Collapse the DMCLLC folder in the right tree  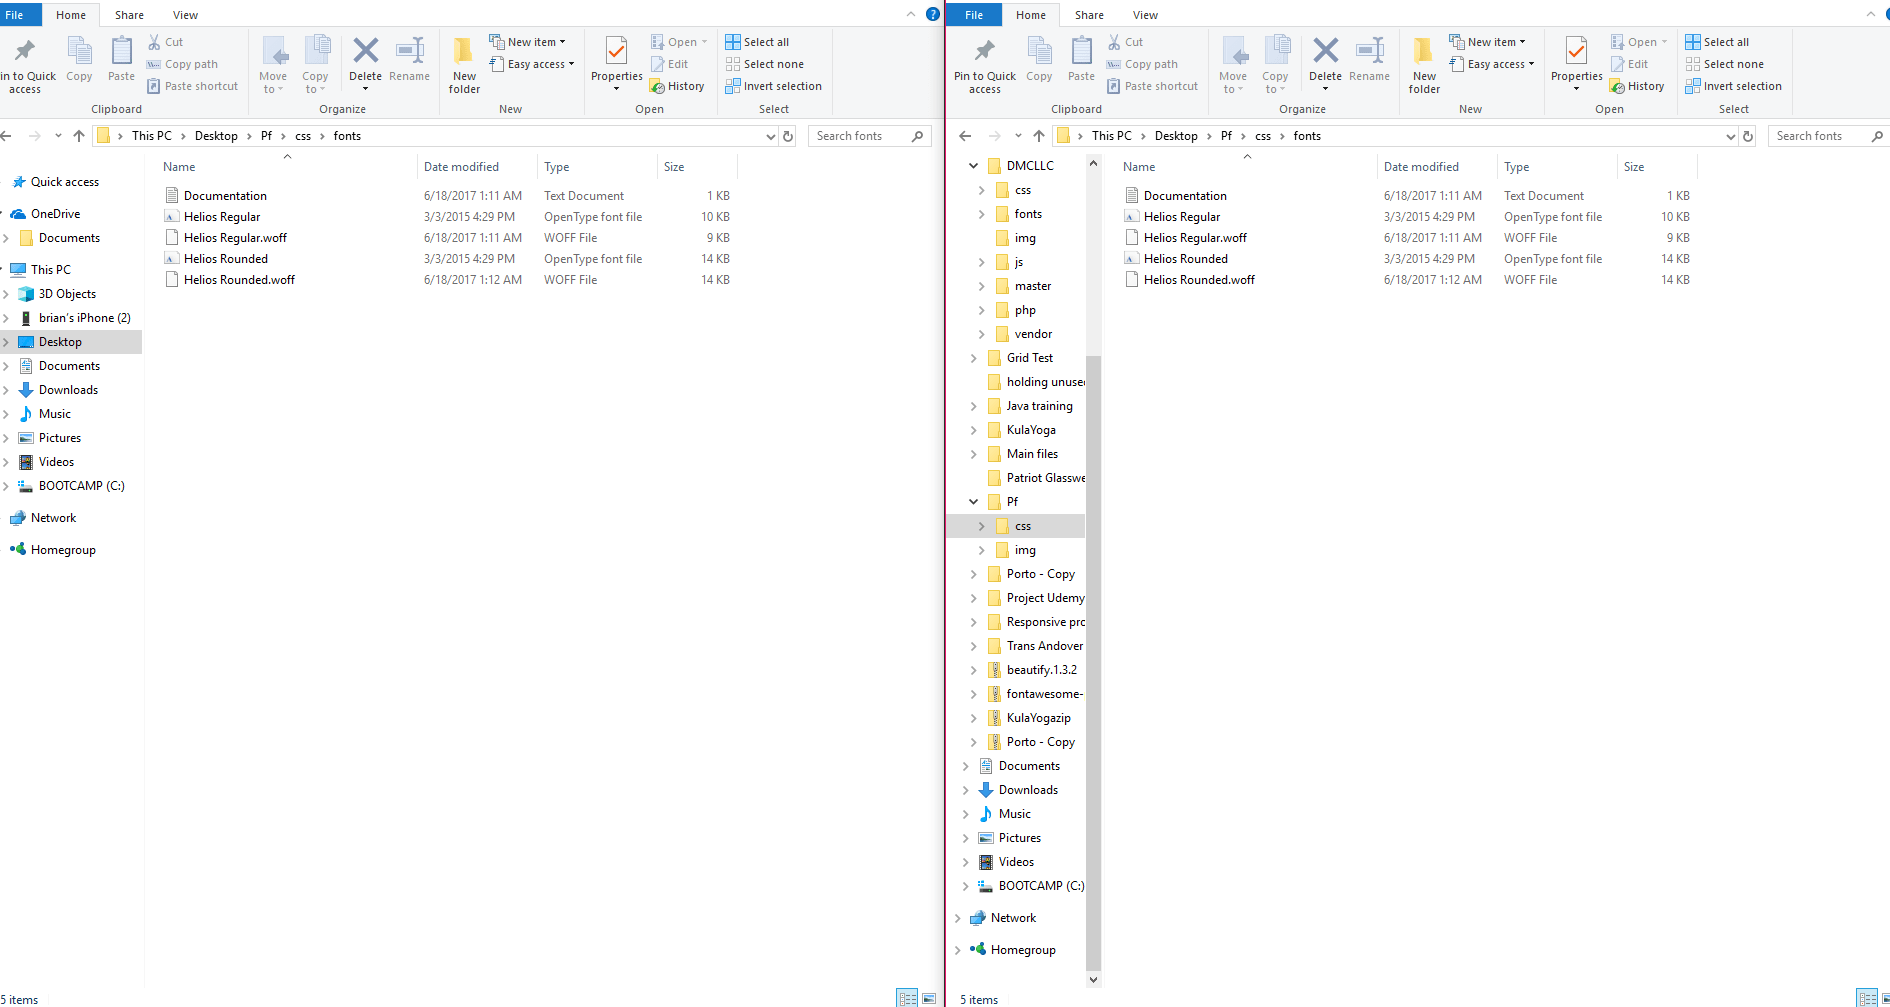tap(973, 166)
